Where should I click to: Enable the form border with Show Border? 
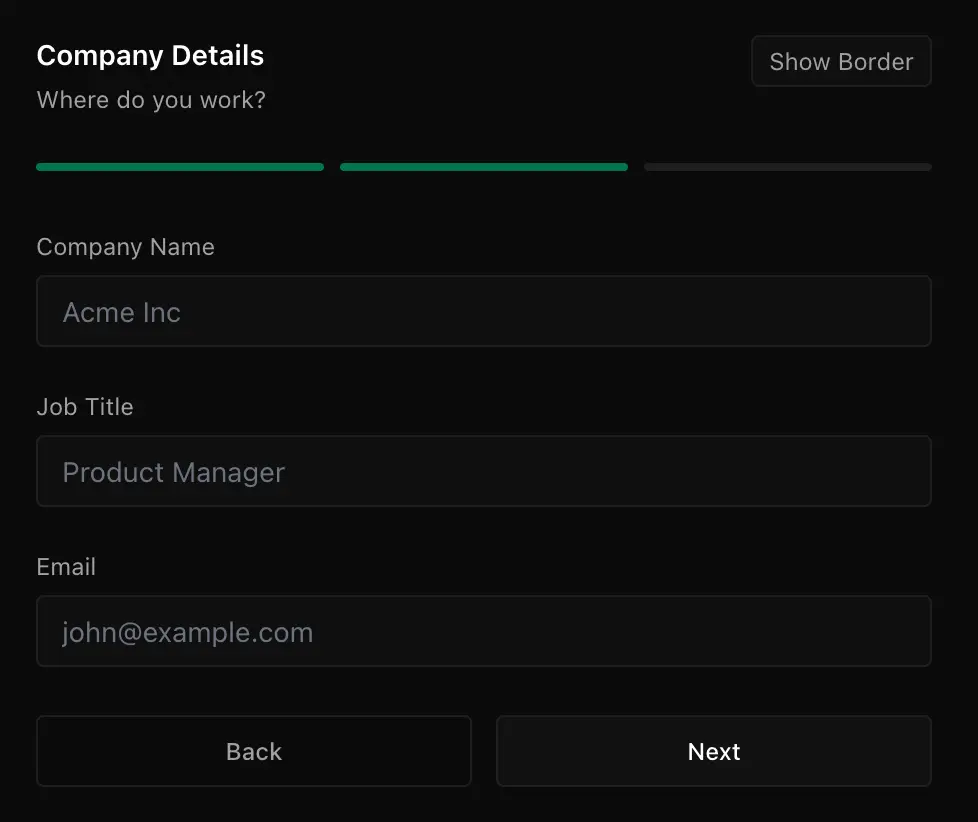coord(841,61)
